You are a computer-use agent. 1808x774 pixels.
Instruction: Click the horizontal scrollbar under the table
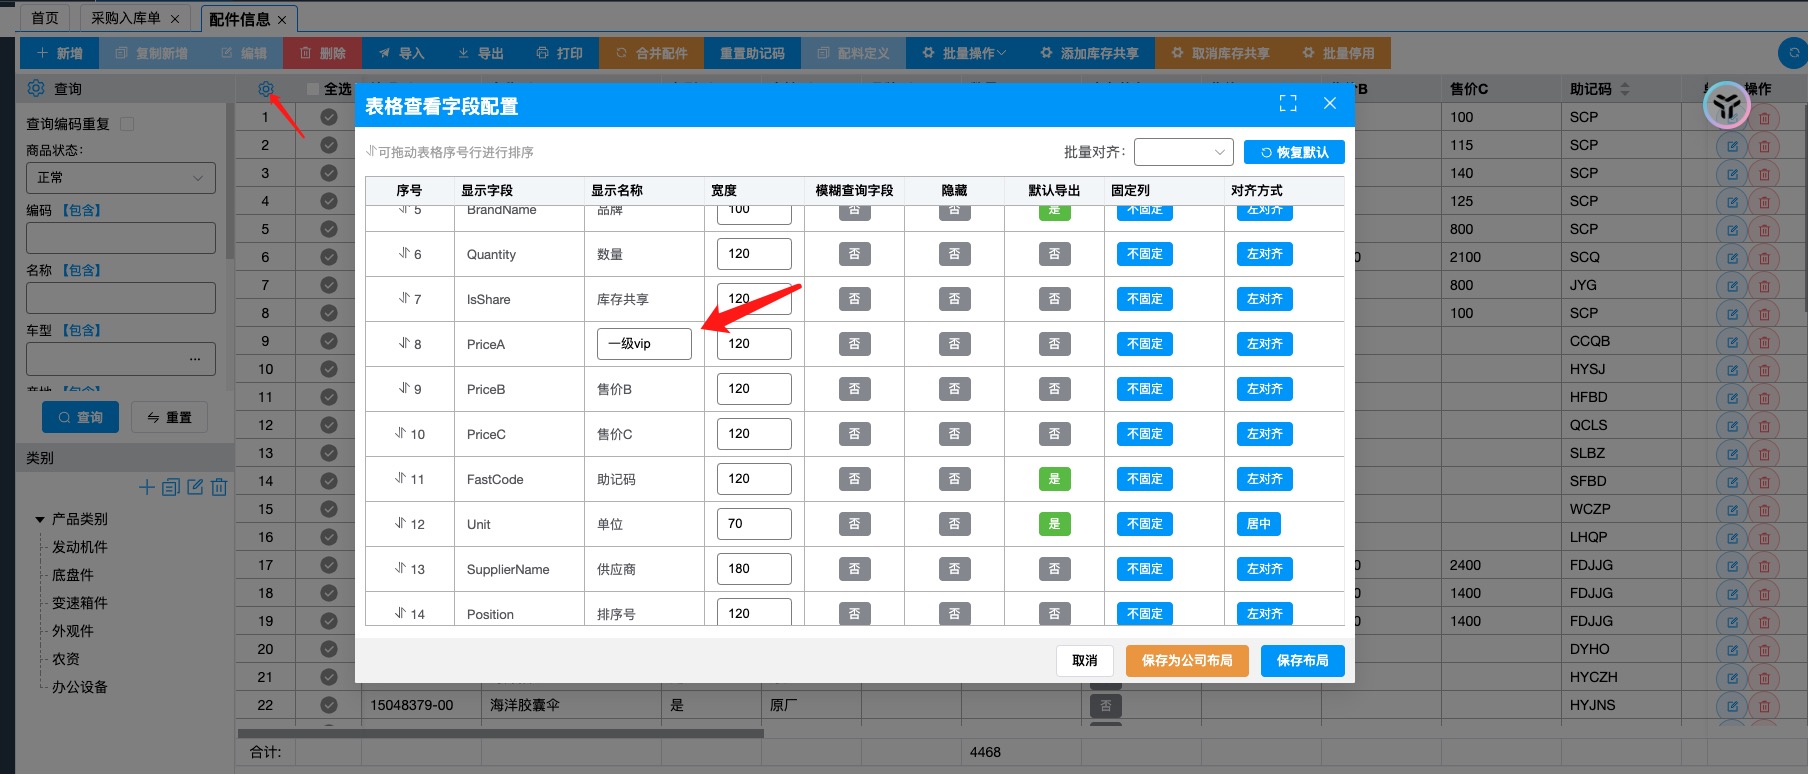500,734
